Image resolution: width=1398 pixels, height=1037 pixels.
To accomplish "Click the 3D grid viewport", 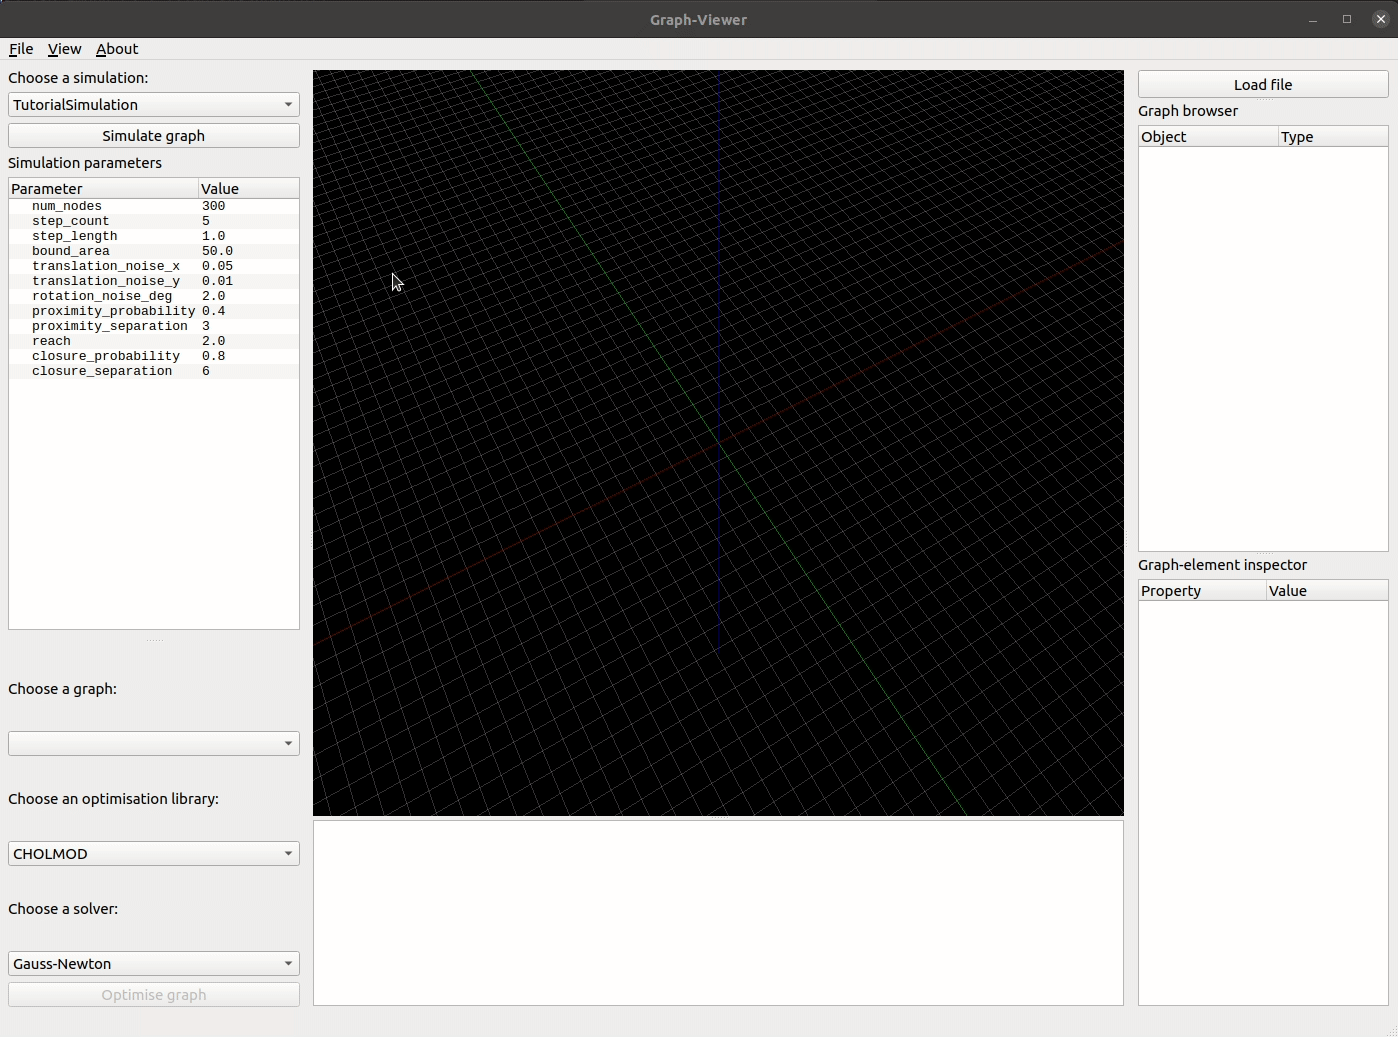I will point(718,443).
